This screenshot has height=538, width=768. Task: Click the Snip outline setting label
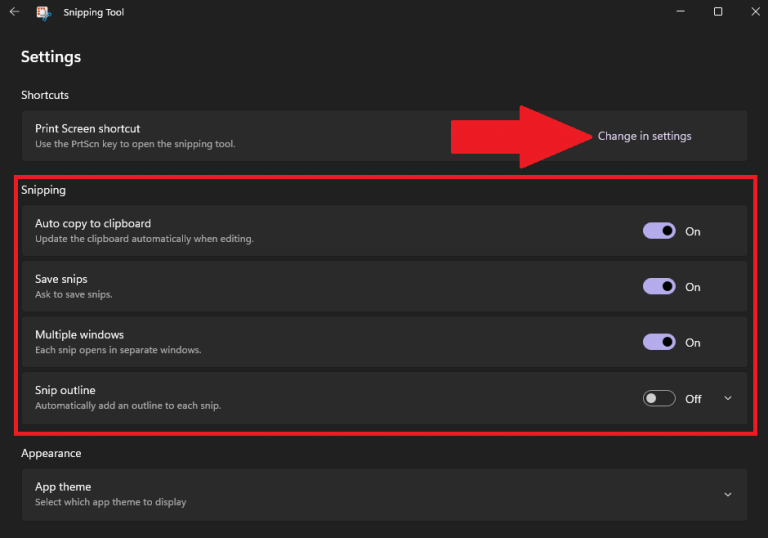[65, 390]
